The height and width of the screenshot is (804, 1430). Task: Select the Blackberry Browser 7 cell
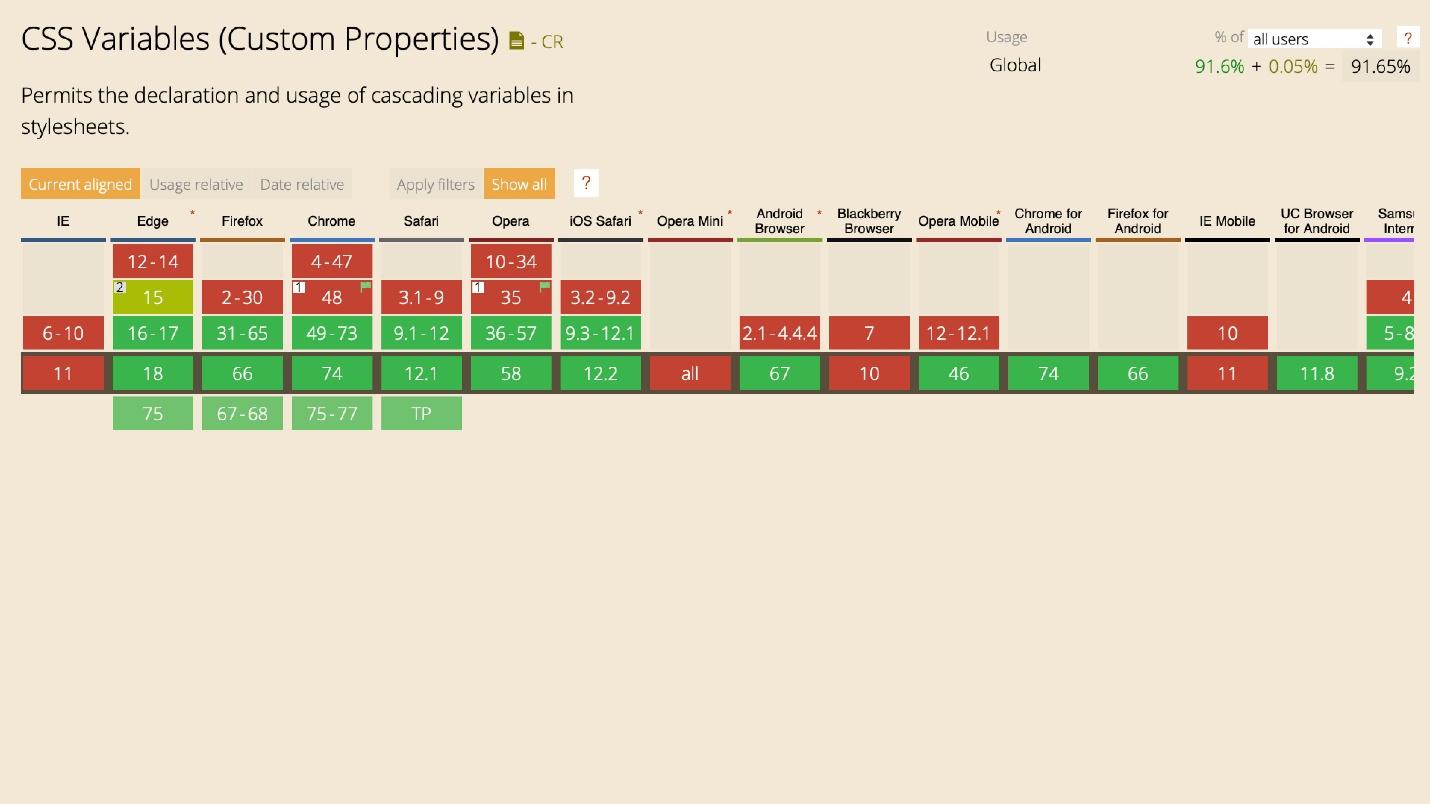(x=869, y=333)
